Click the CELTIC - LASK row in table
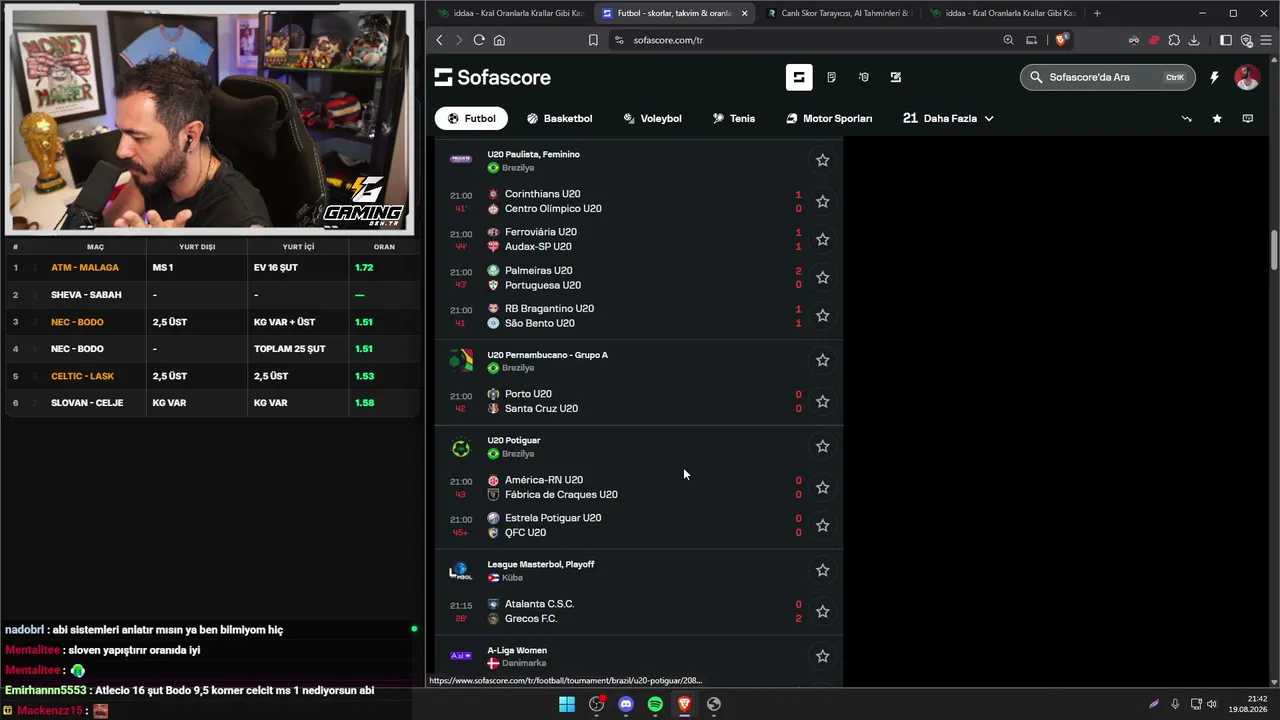 (210, 376)
